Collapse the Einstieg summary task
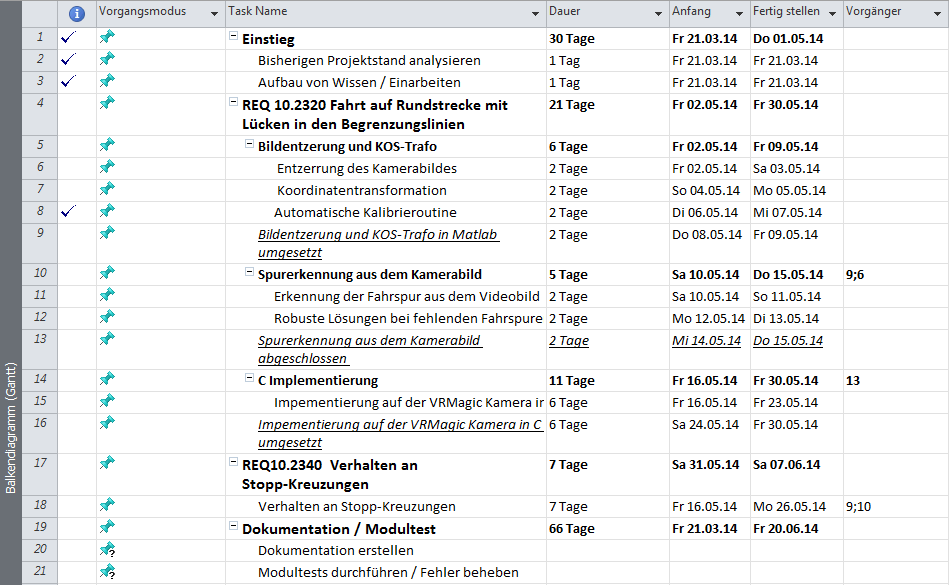The width and height of the screenshot is (949, 585). (233, 38)
